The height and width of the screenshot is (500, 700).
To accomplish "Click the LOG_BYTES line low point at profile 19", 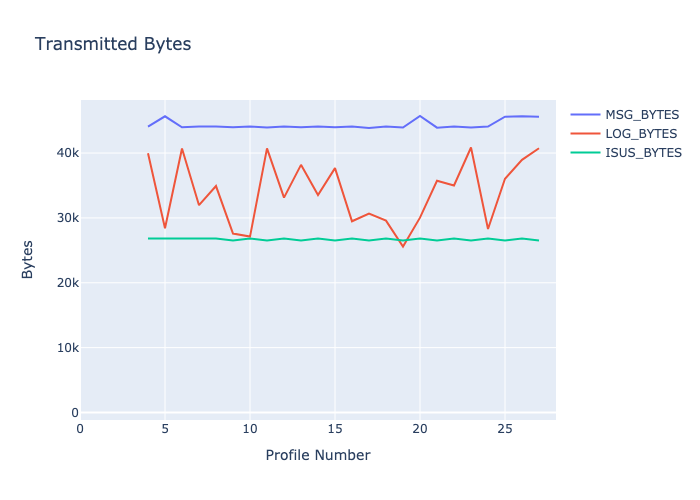I will point(403,246).
